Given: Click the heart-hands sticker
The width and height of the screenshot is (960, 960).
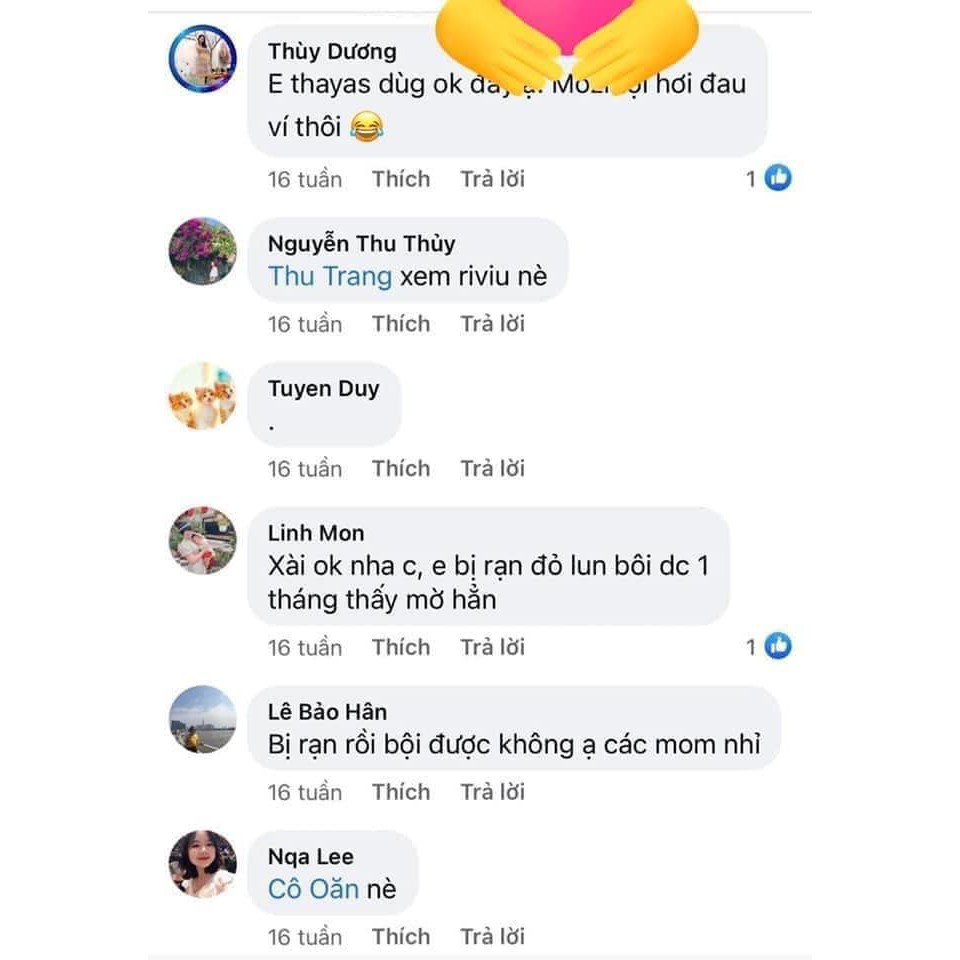Looking at the screenshot, I should pos(567,43).
